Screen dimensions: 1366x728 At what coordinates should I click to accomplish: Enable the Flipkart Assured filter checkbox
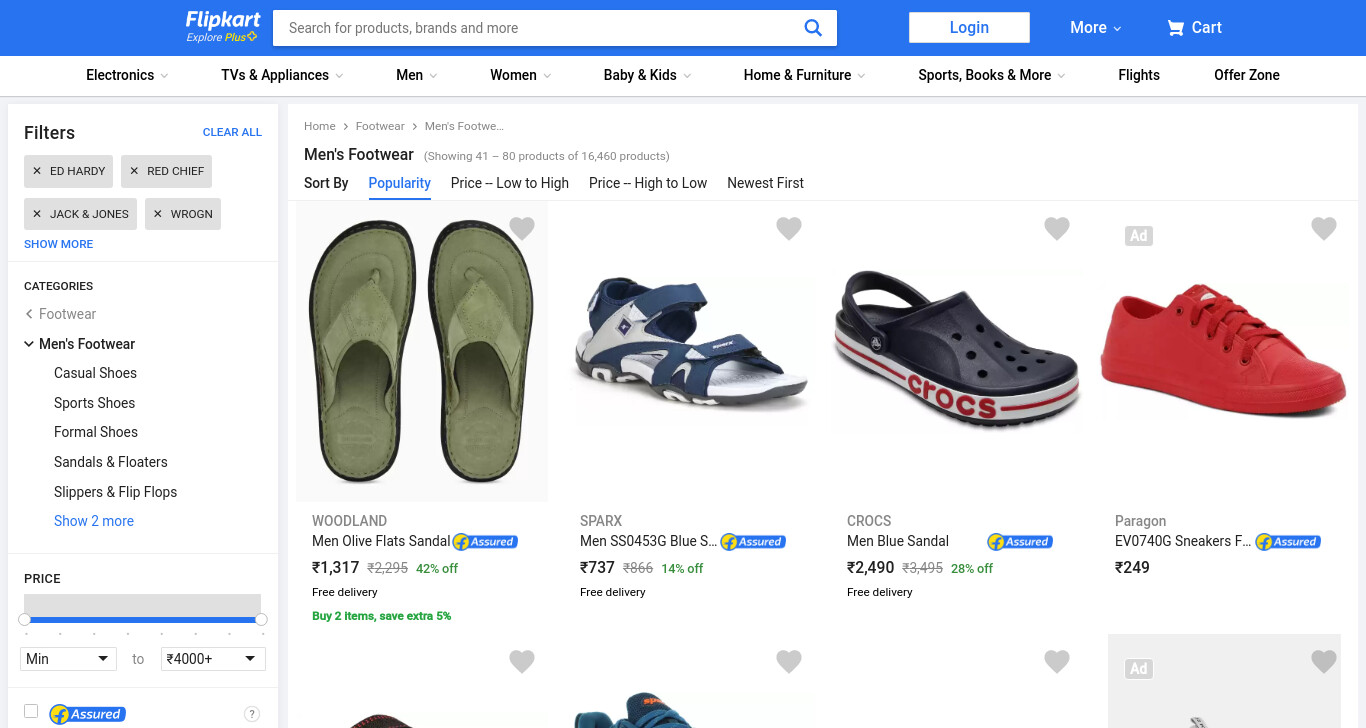[x=31, y=711]
